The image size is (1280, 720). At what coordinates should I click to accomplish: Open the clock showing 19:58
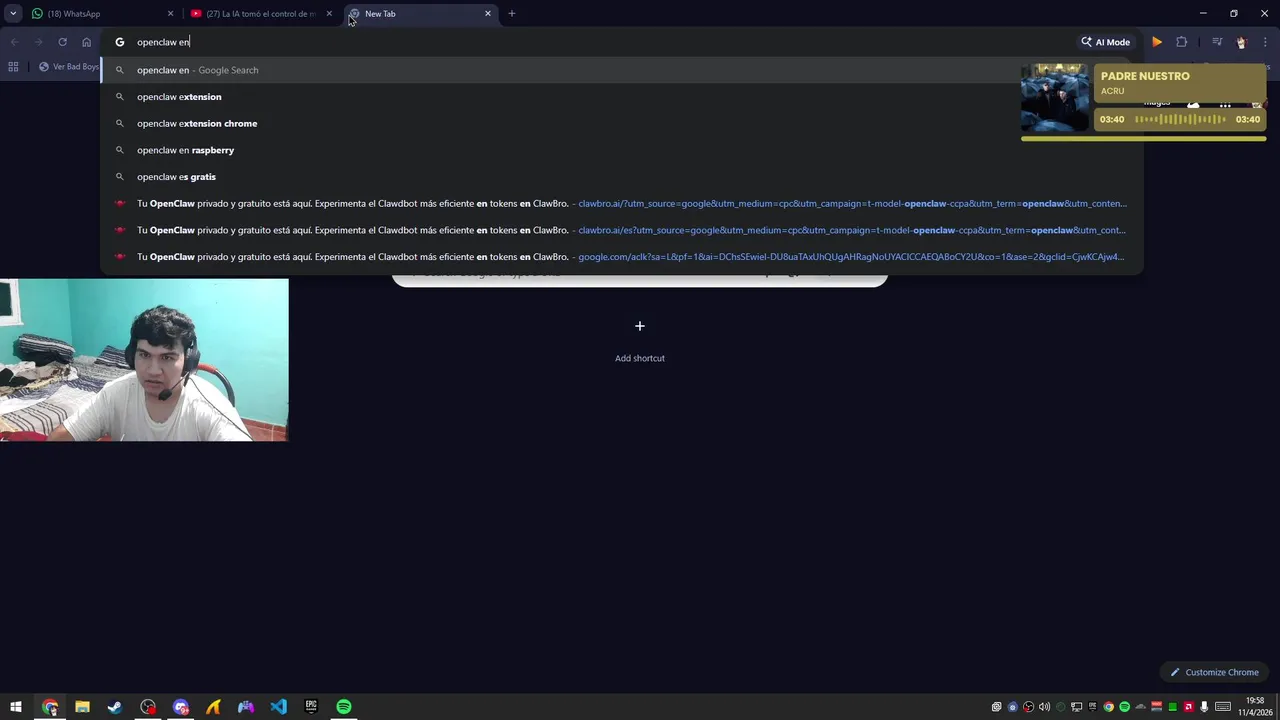coord(1255,707)
